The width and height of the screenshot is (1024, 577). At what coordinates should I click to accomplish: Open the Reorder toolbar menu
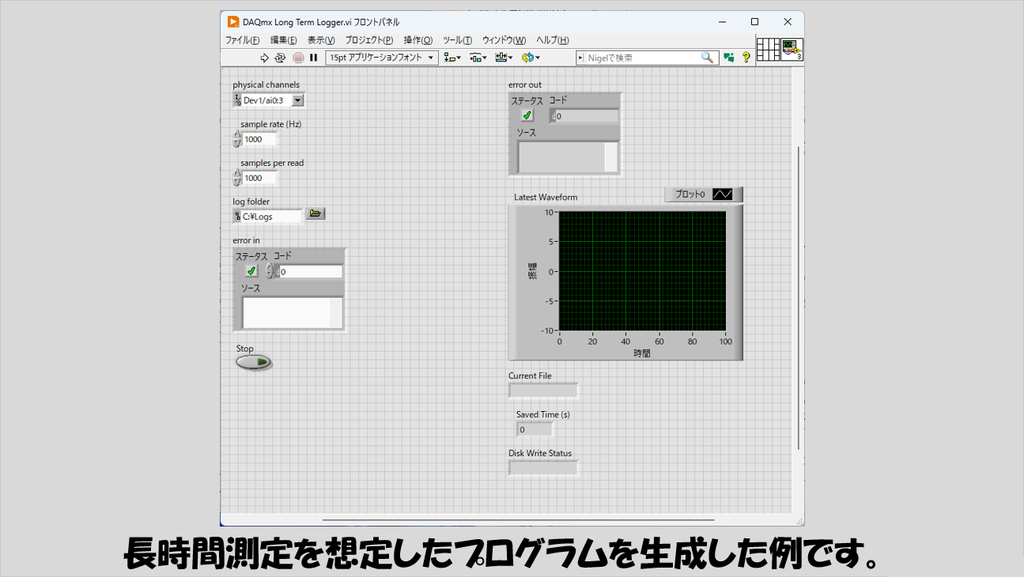[x=530, y=57]
